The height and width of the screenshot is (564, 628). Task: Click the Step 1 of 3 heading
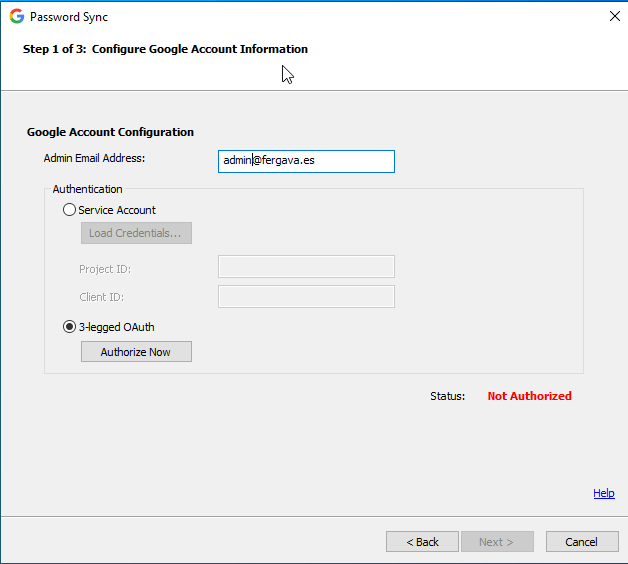point(165,49)
